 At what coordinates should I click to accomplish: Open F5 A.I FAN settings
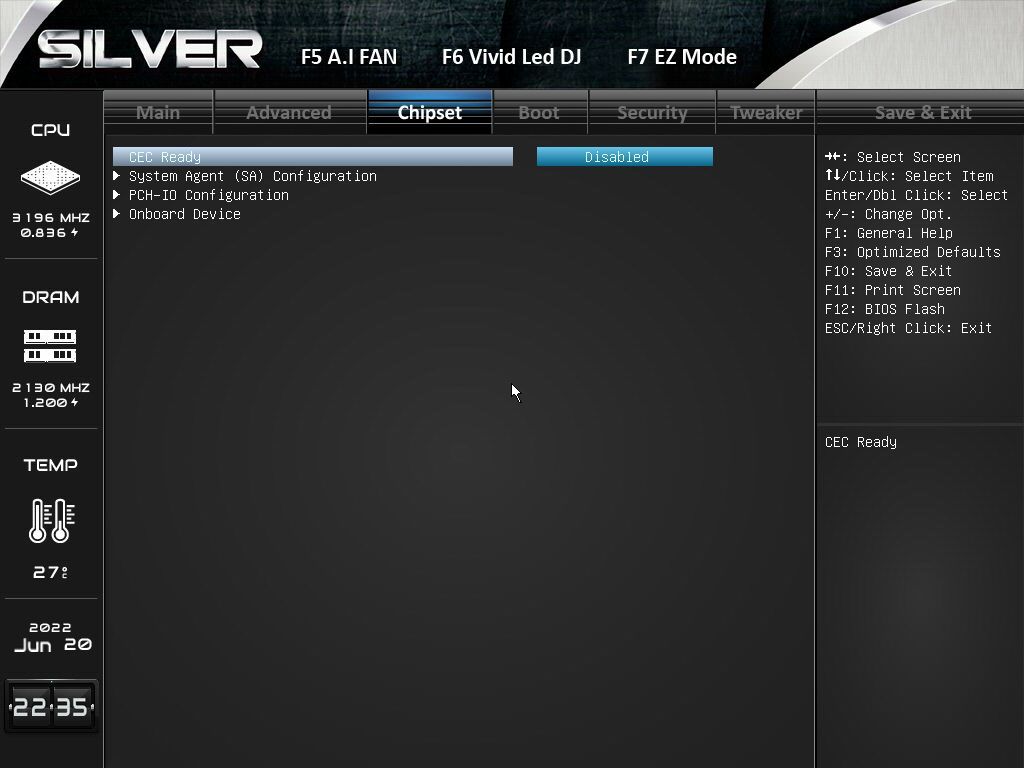click(349, 57)
